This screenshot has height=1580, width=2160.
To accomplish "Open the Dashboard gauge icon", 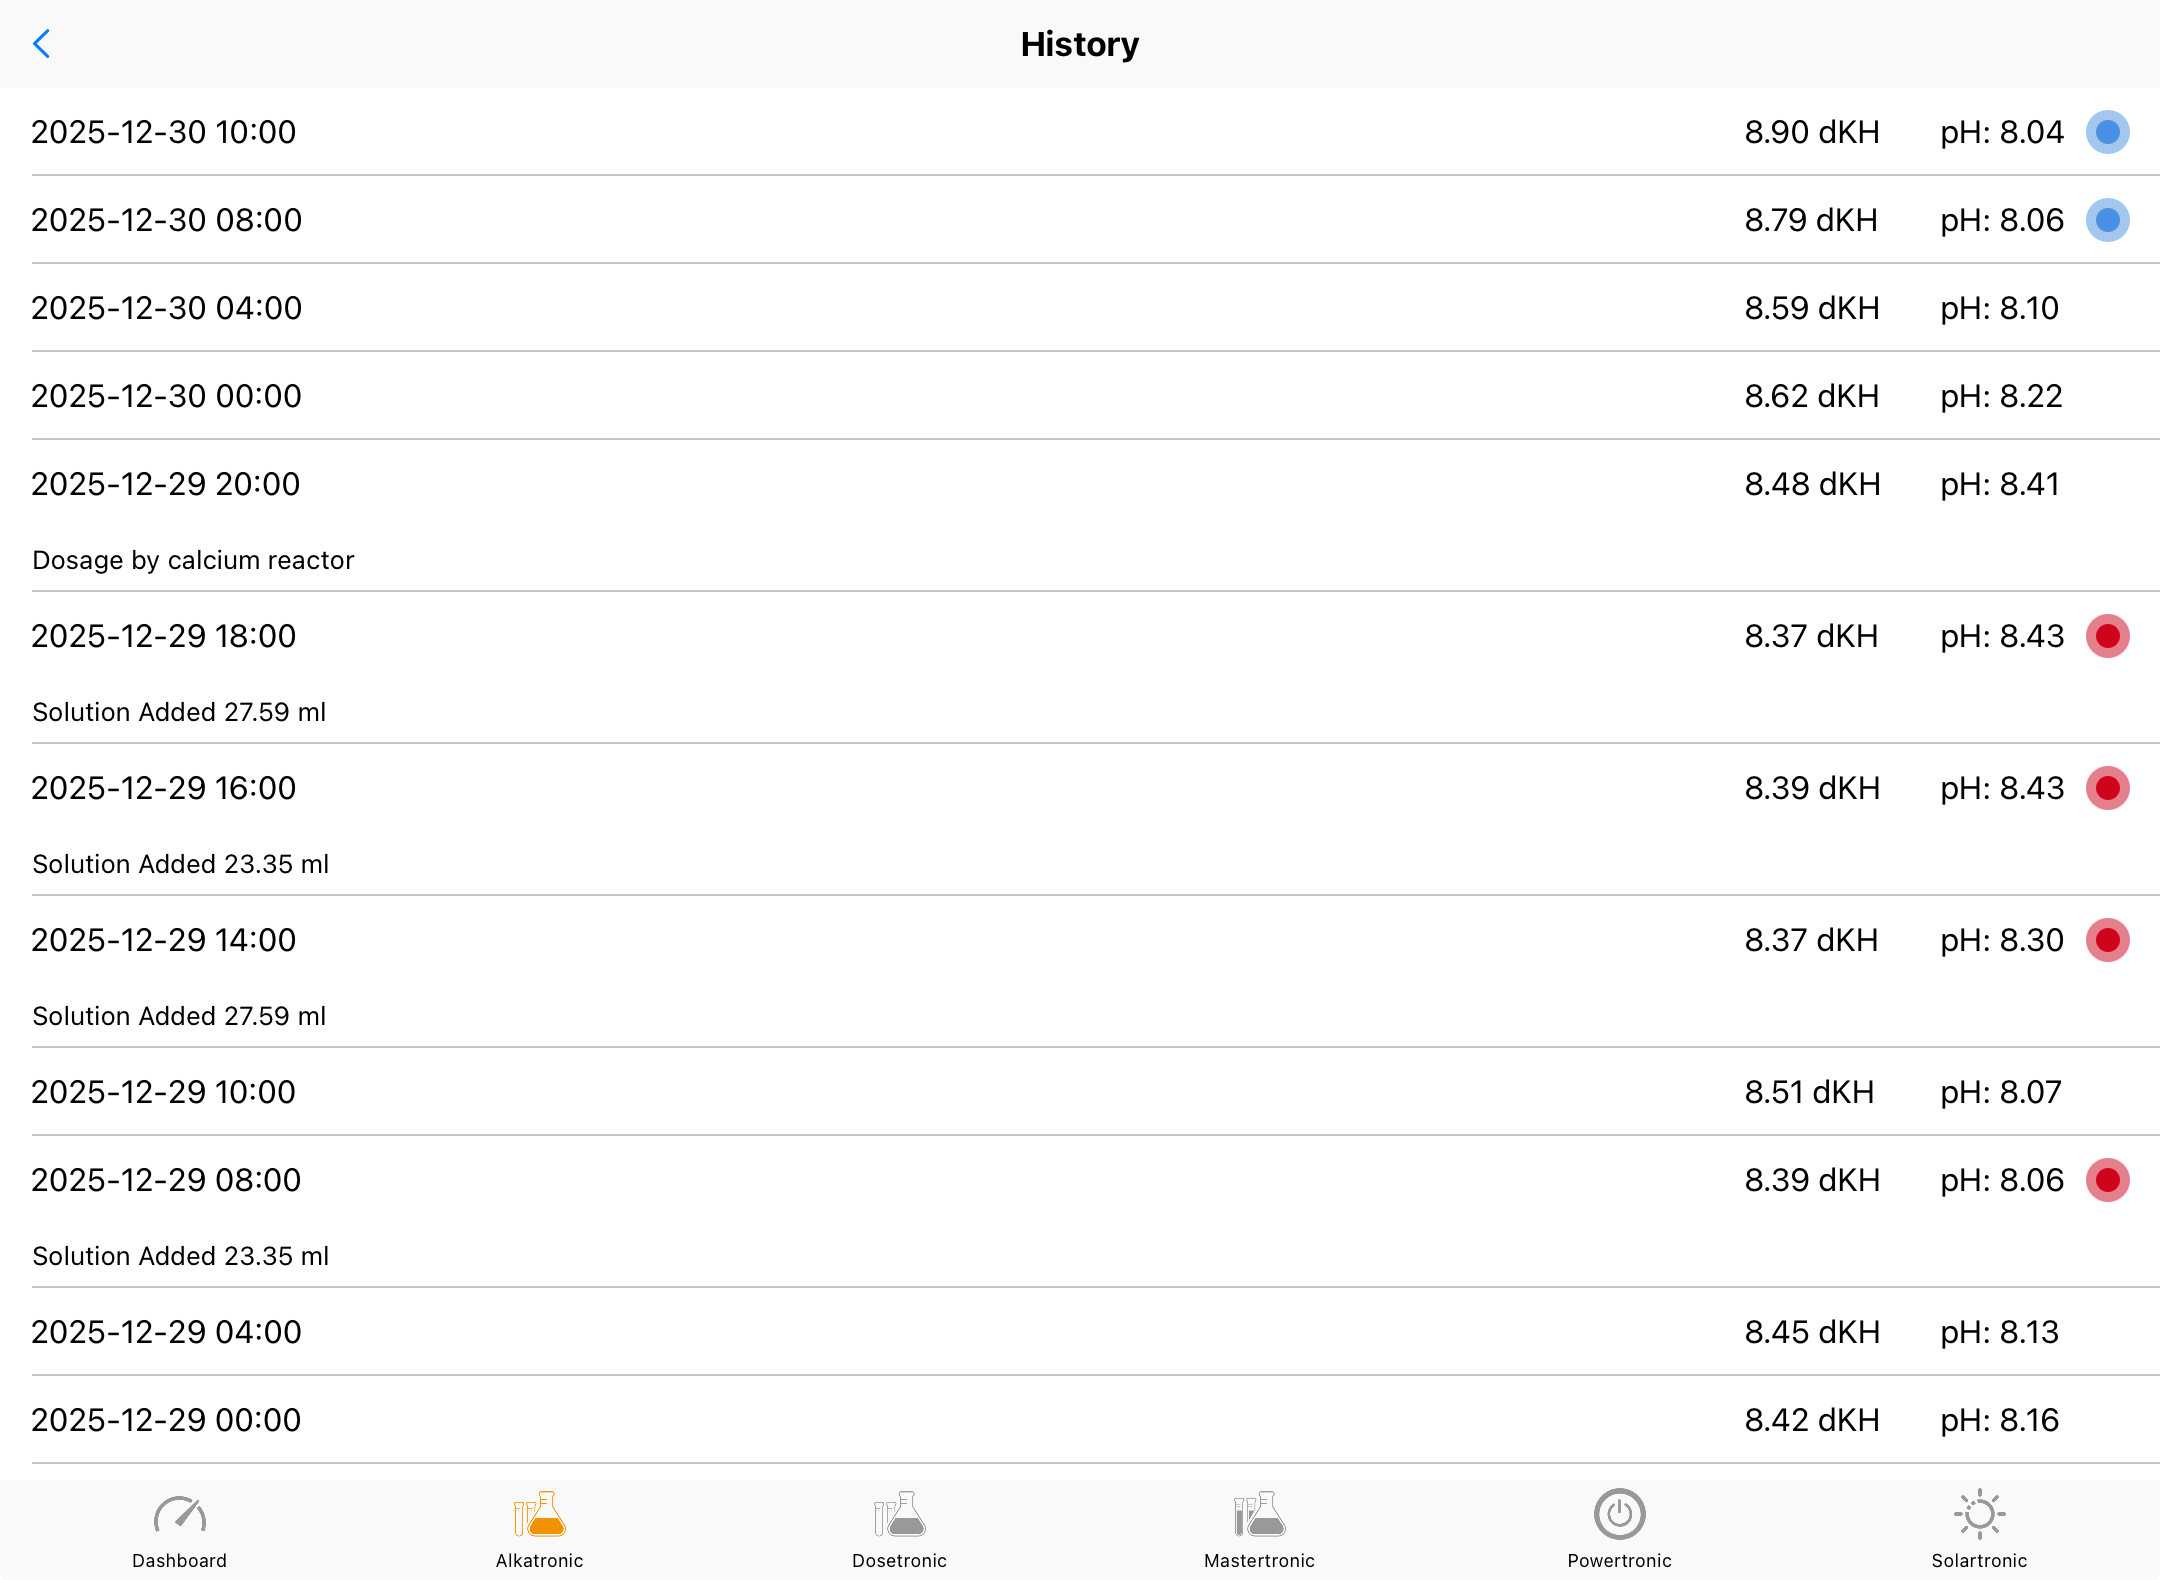I will [180, 1516].
